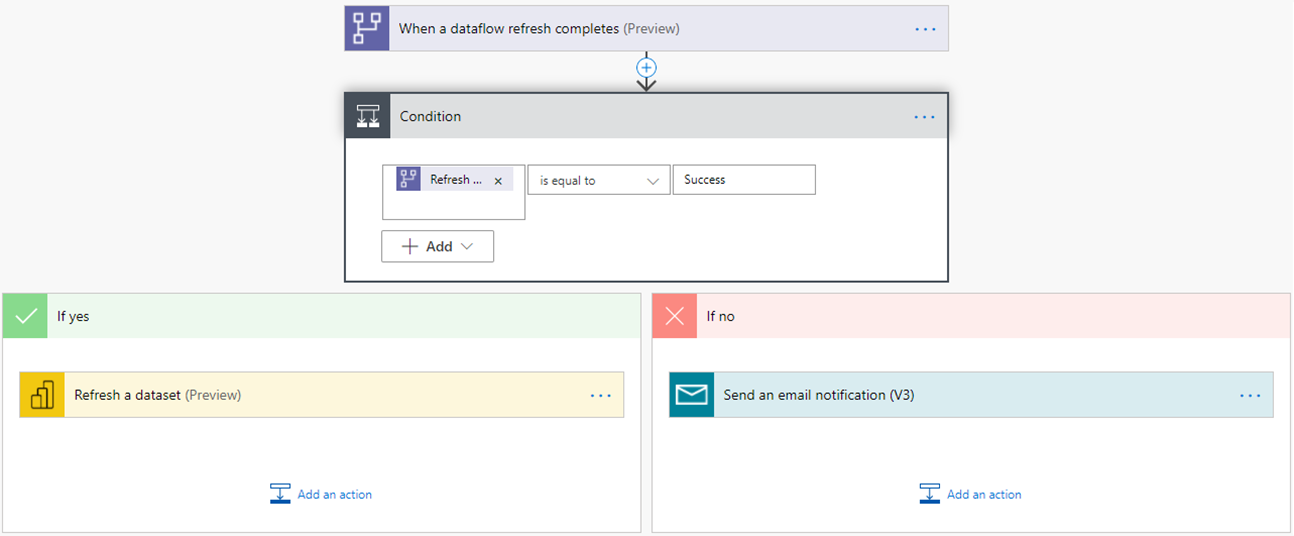This screenshot has width=1294, height=536.
Task: Expand the Add condition dropdown button
Action: point(437,247)
